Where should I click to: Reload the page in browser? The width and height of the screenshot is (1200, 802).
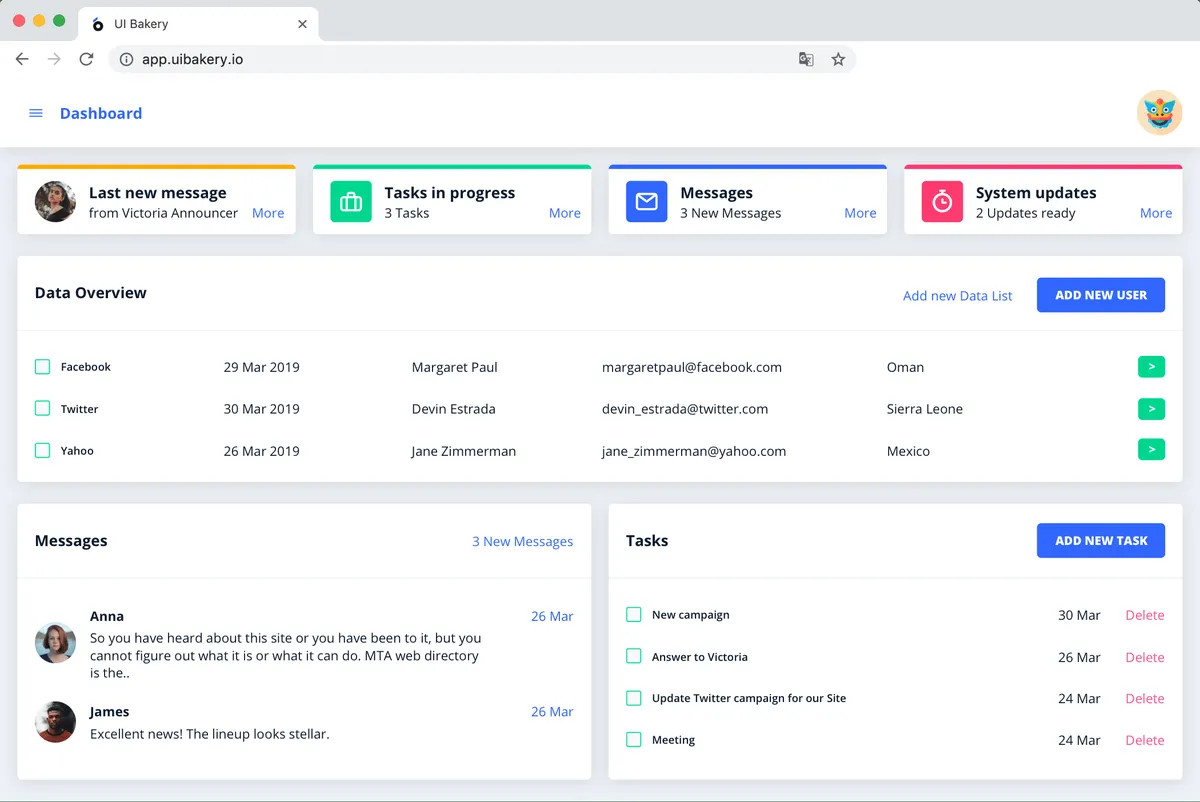(87, 60)
